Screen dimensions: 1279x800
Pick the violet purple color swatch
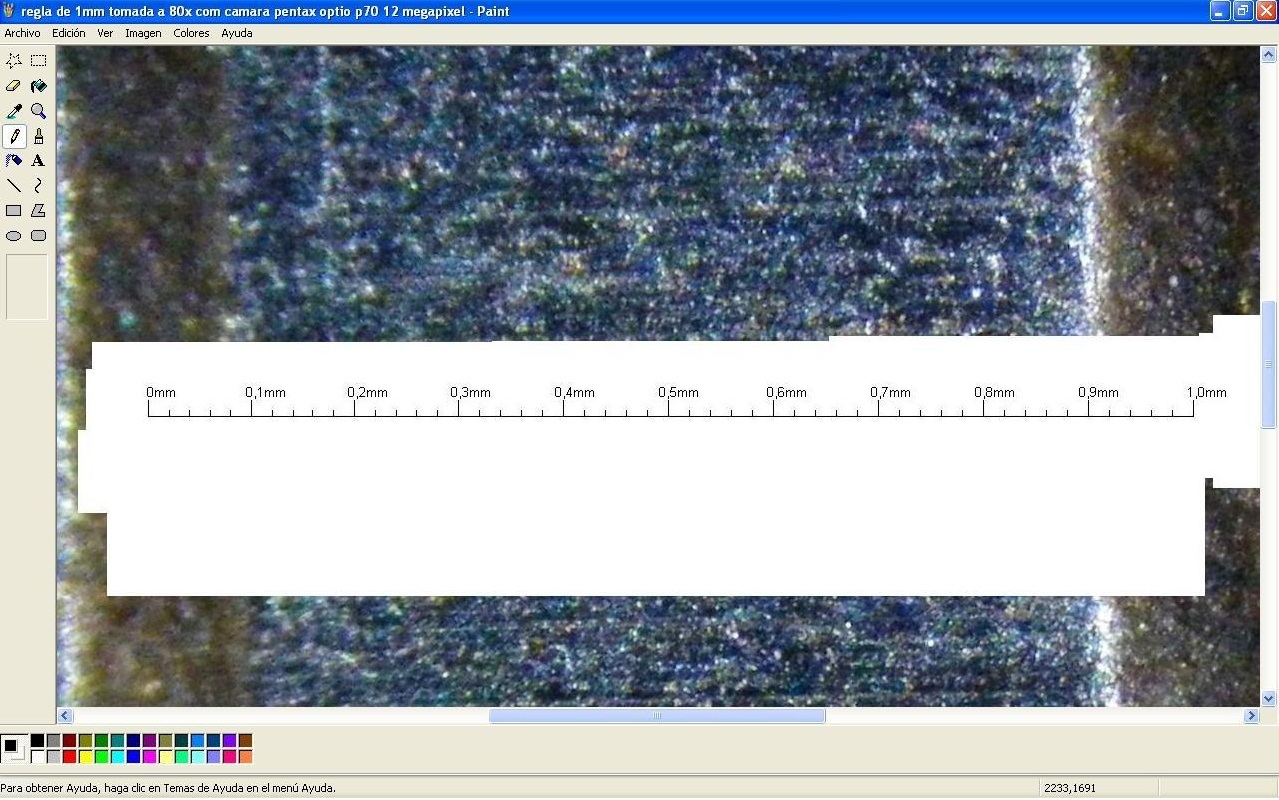229,740
